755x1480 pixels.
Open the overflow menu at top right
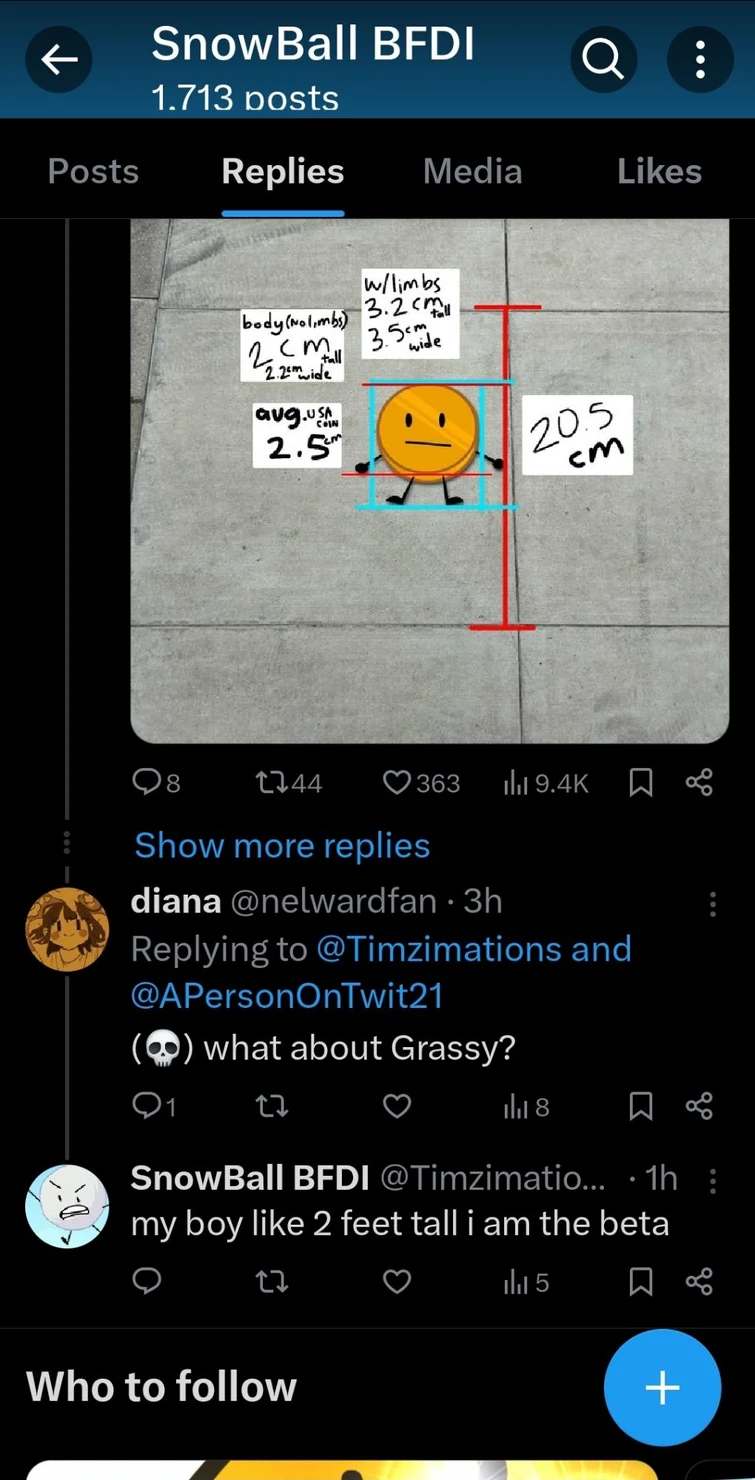click(699, 59)
